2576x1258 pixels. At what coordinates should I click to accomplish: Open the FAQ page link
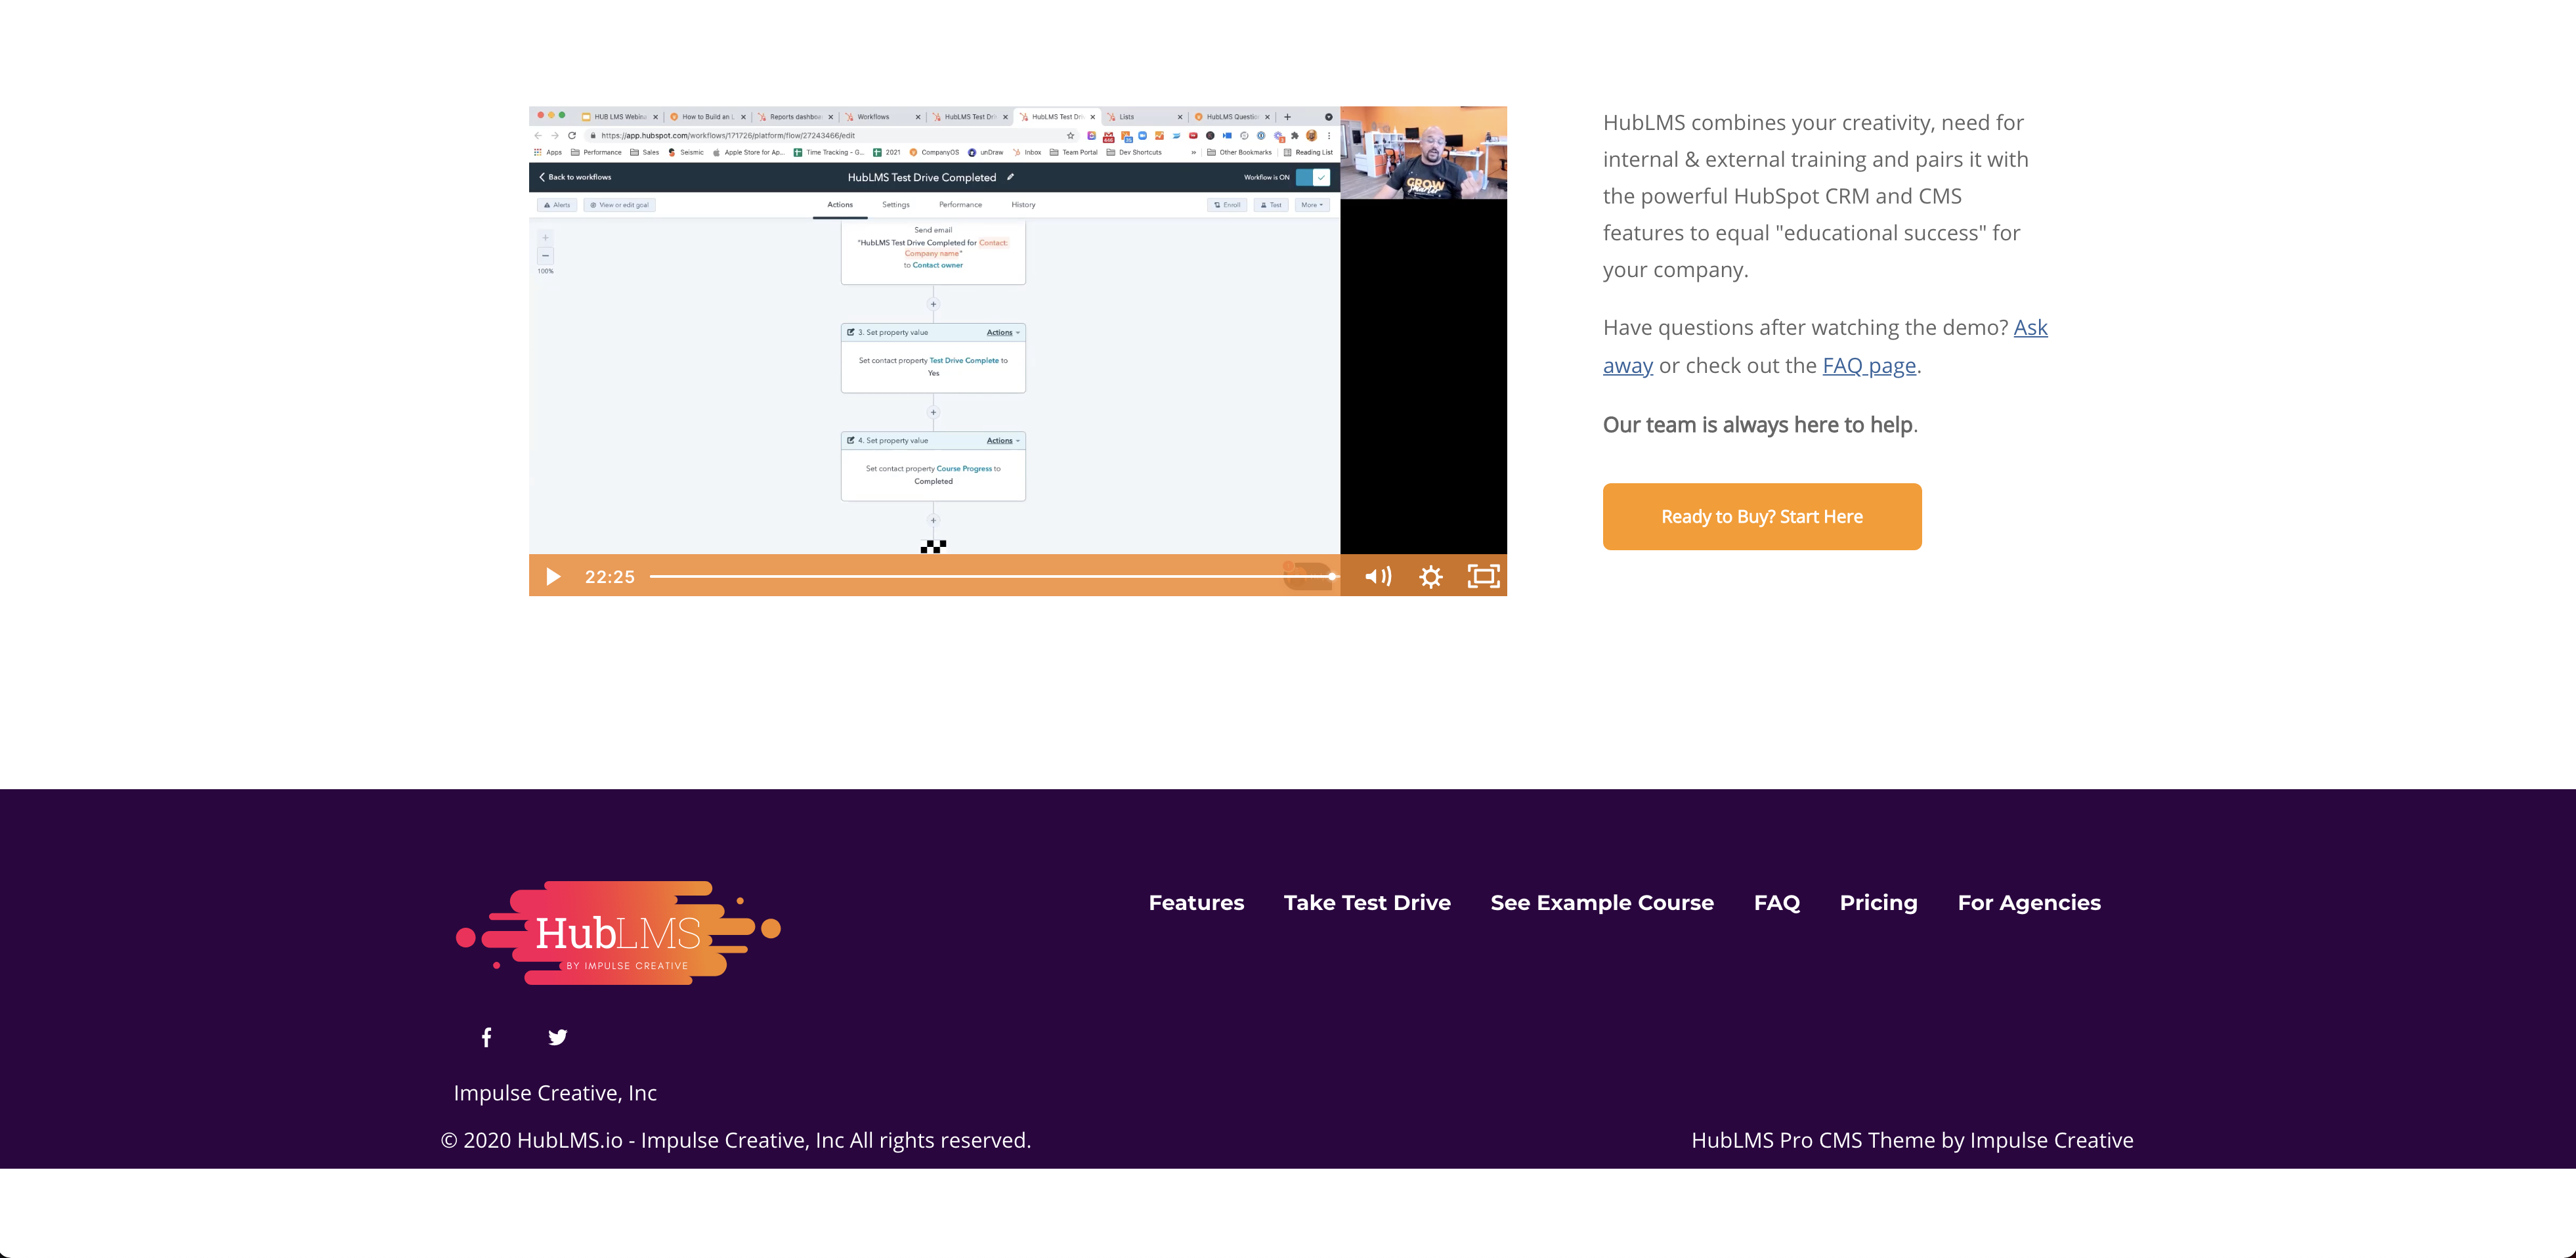[1868, 366]
